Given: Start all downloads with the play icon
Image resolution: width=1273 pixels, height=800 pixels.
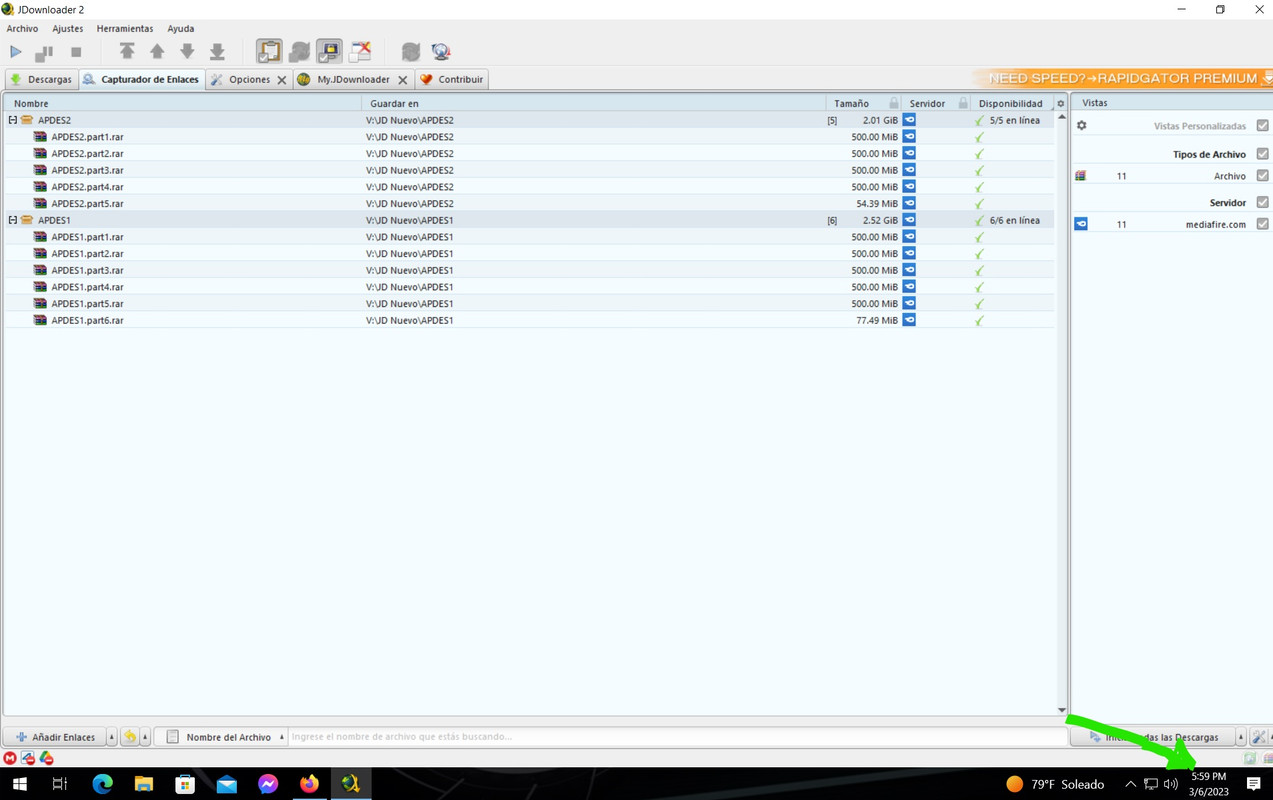Looking at the screenshot, I should [16, 51].
